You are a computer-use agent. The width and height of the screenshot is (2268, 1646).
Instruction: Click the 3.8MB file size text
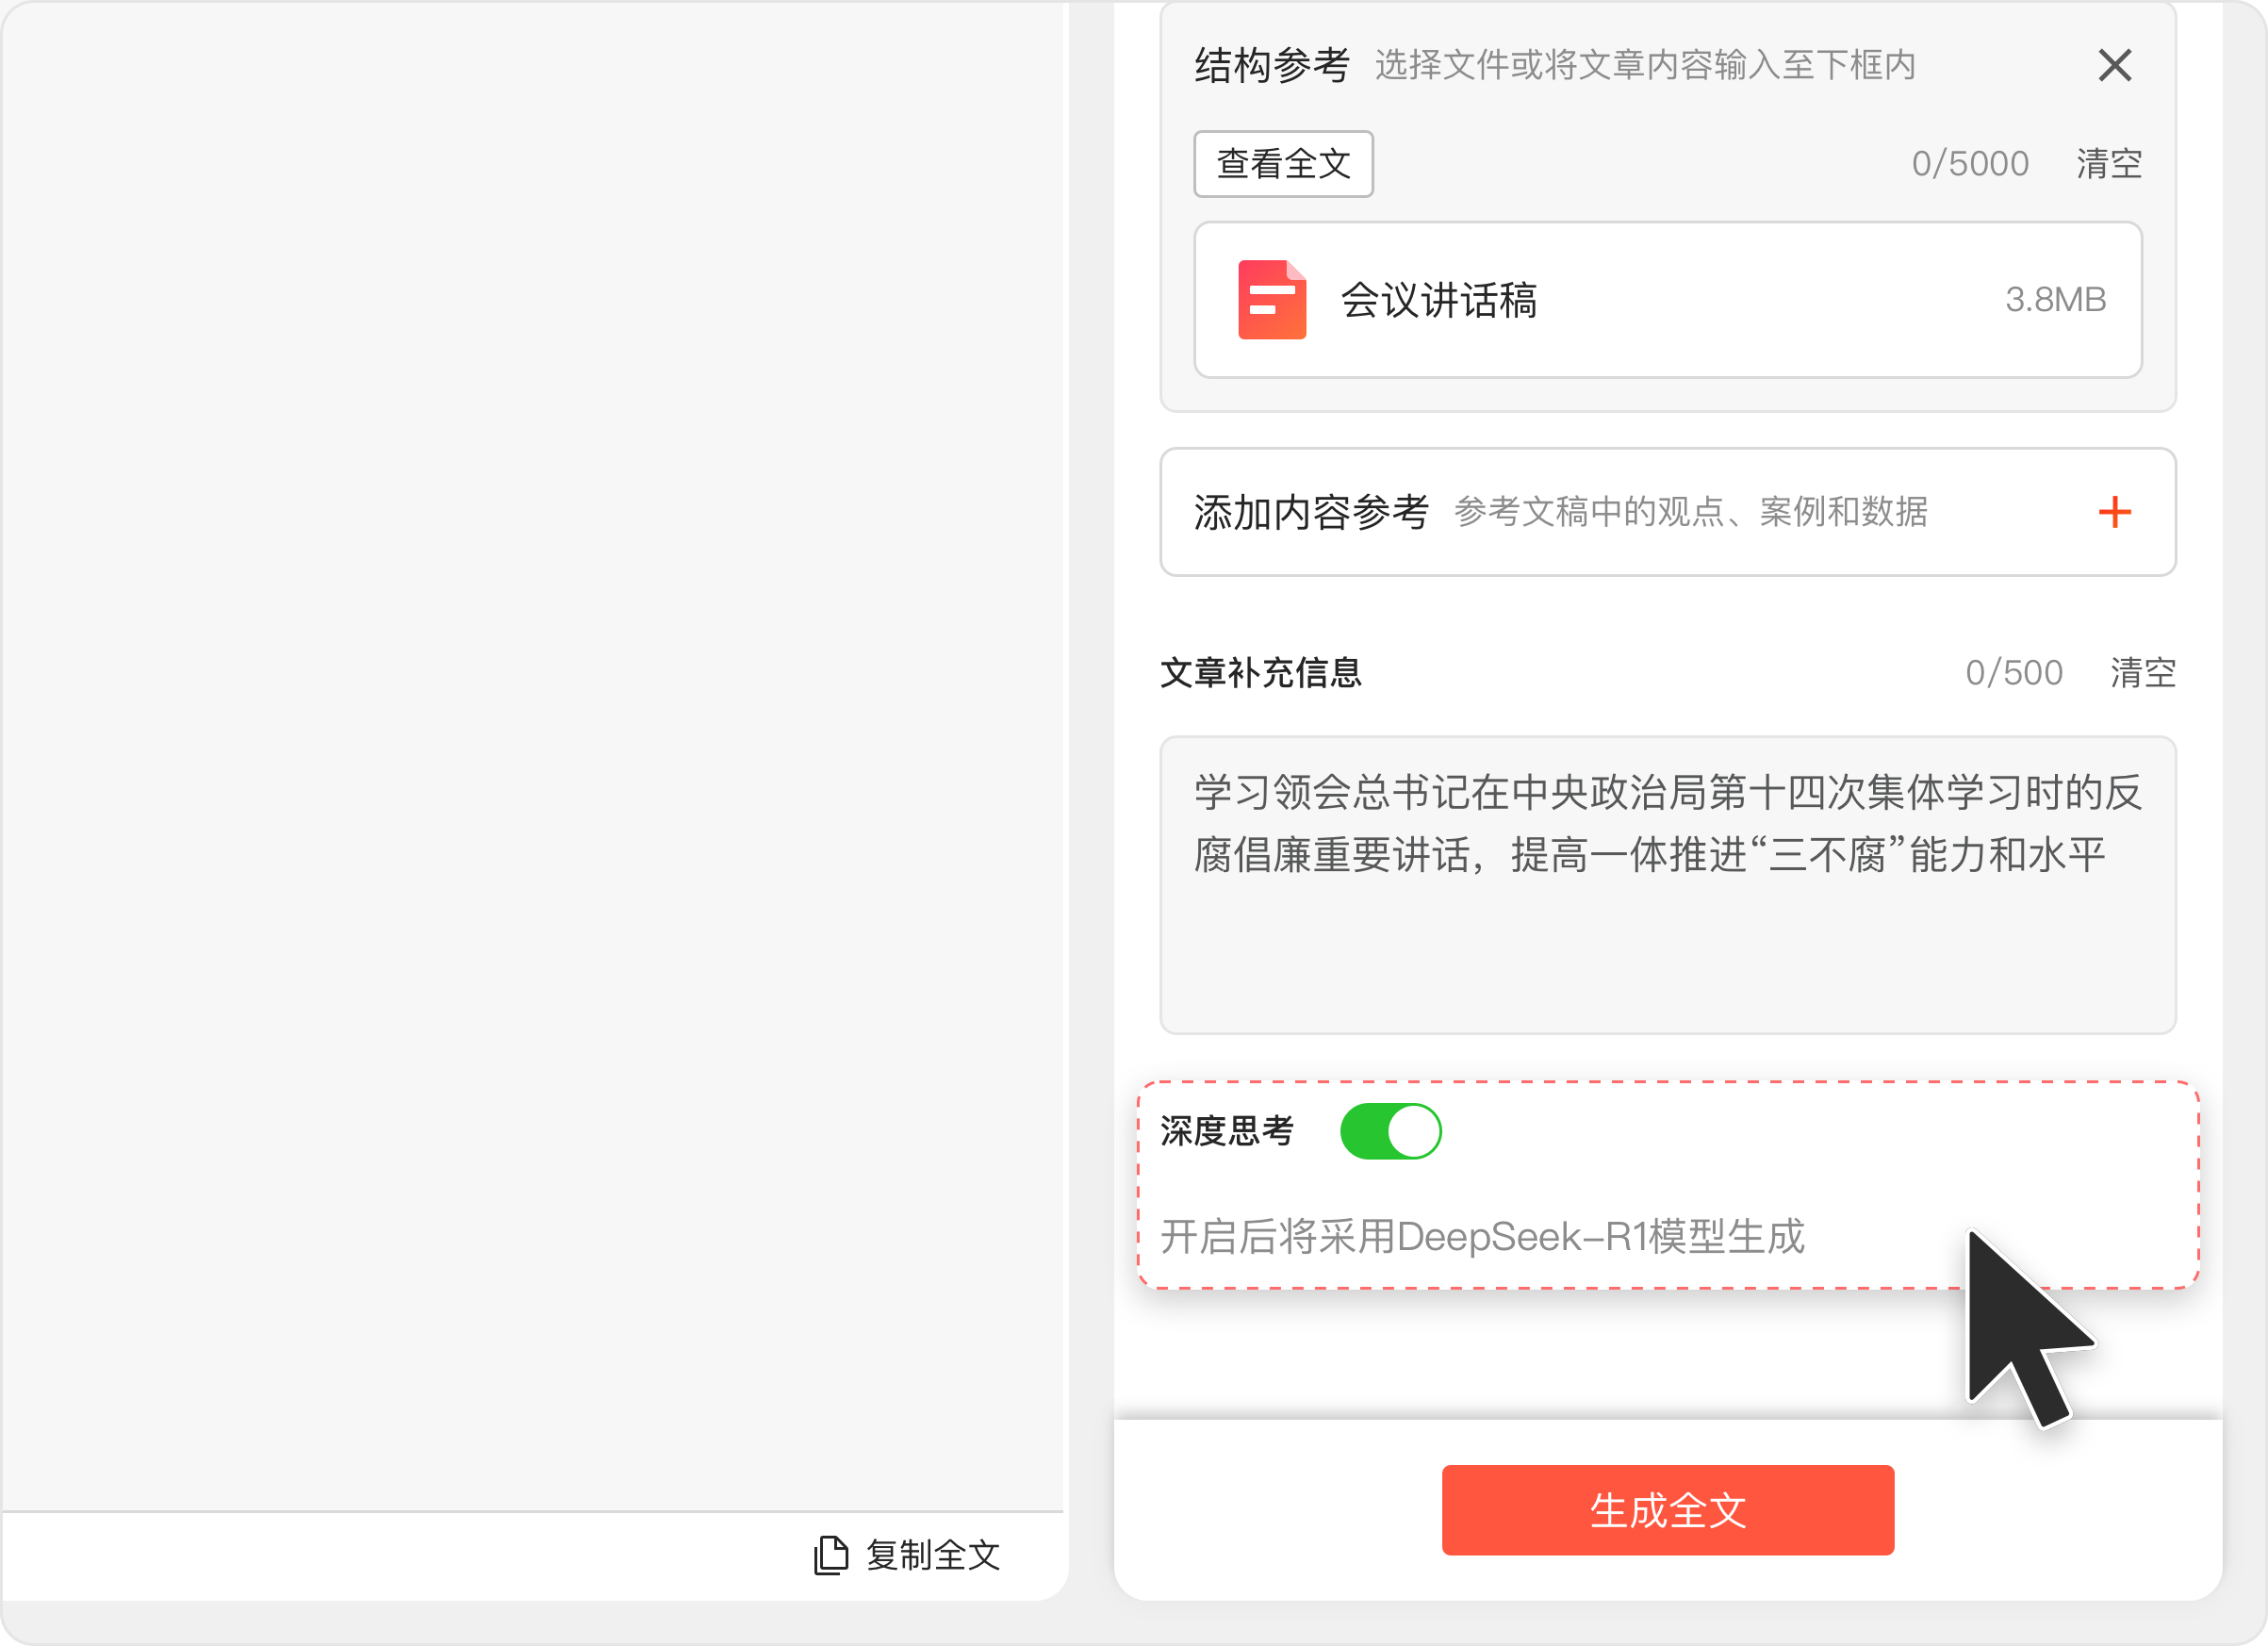2055,300
